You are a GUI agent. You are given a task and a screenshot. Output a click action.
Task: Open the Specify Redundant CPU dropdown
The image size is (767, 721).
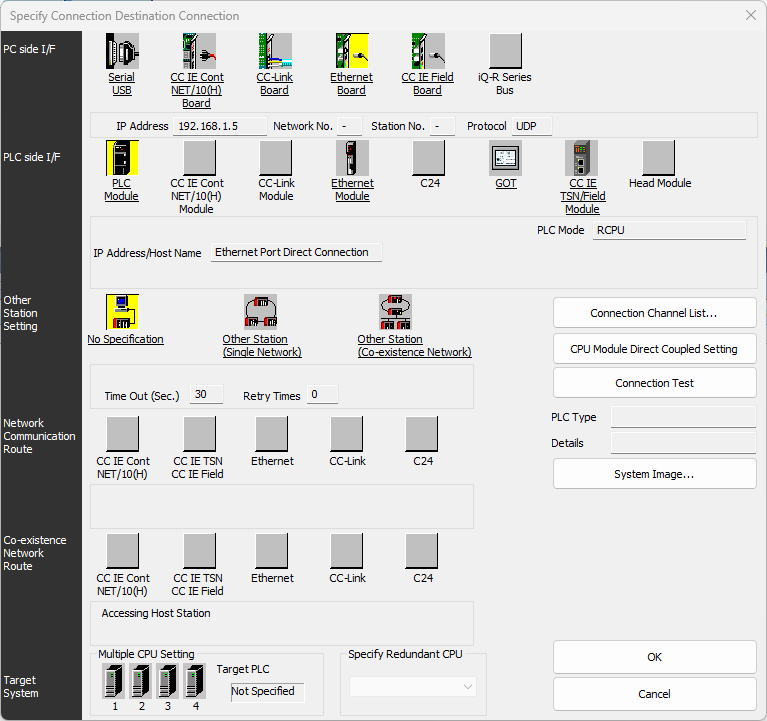pos(413,687)
